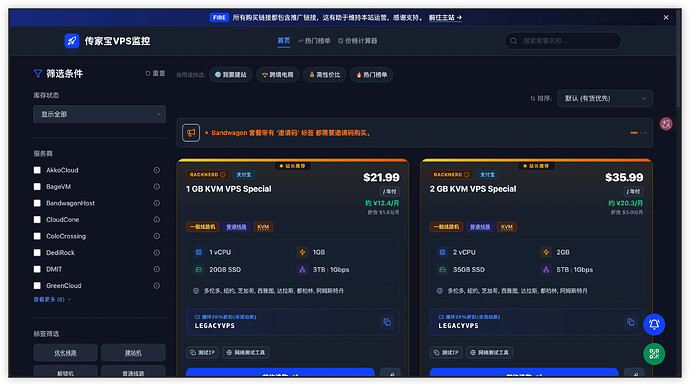
Task: Open info icon next to DediRock
Action: [x=157, y=253]
